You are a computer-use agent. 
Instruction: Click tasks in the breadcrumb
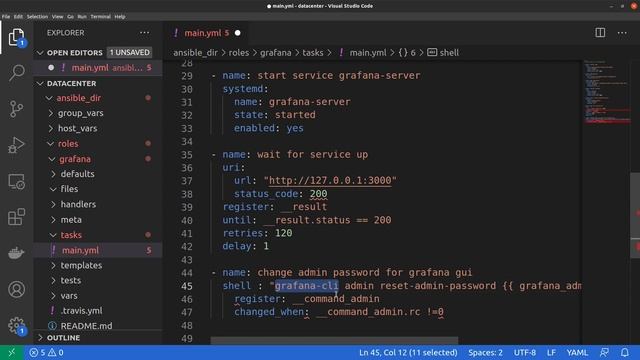[313, 53]
